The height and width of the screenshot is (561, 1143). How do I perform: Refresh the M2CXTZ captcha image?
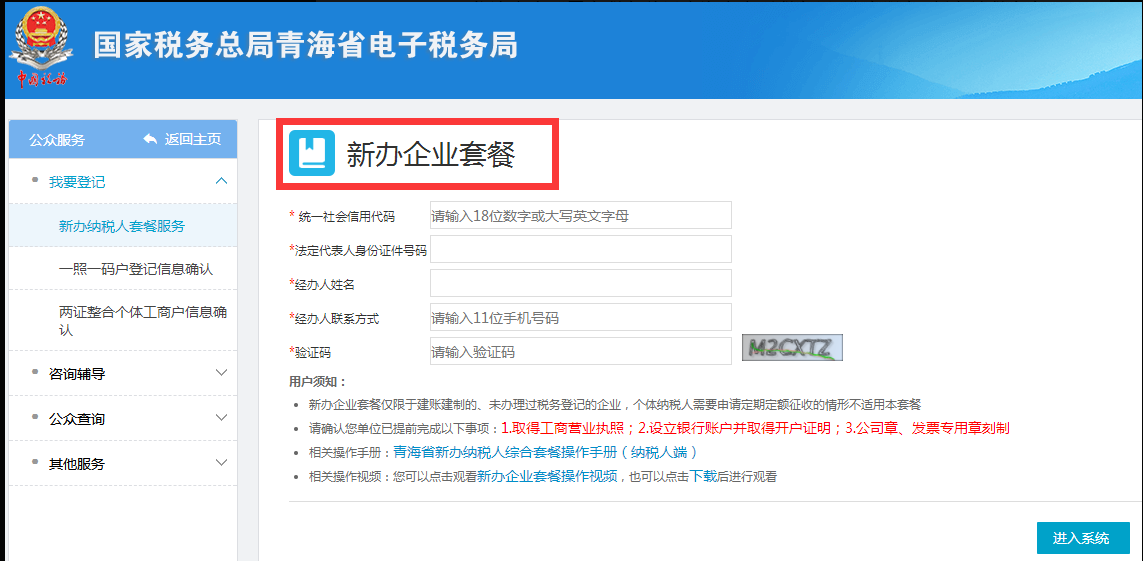[792, 348]
